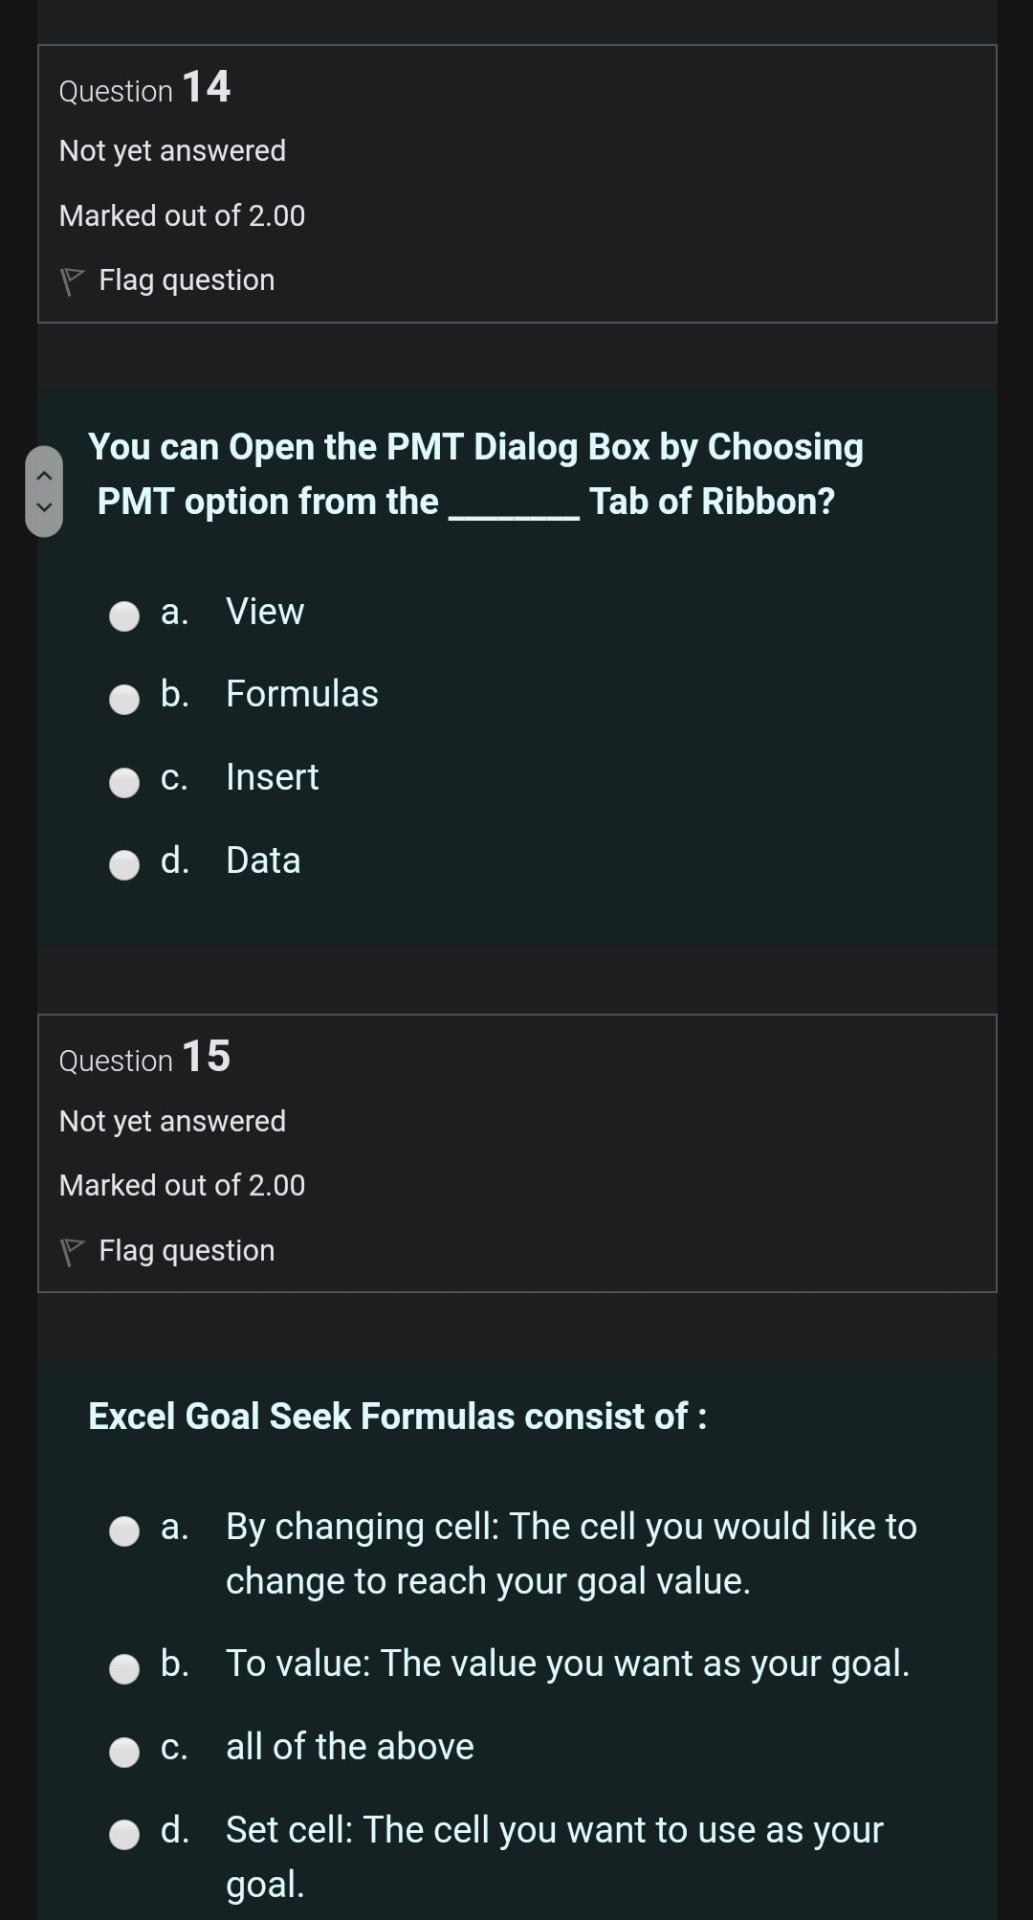Click the Question 15 heading
Image resolution: width=1033 pixels, height=1920 pixels.
[x=144, y=1058]
